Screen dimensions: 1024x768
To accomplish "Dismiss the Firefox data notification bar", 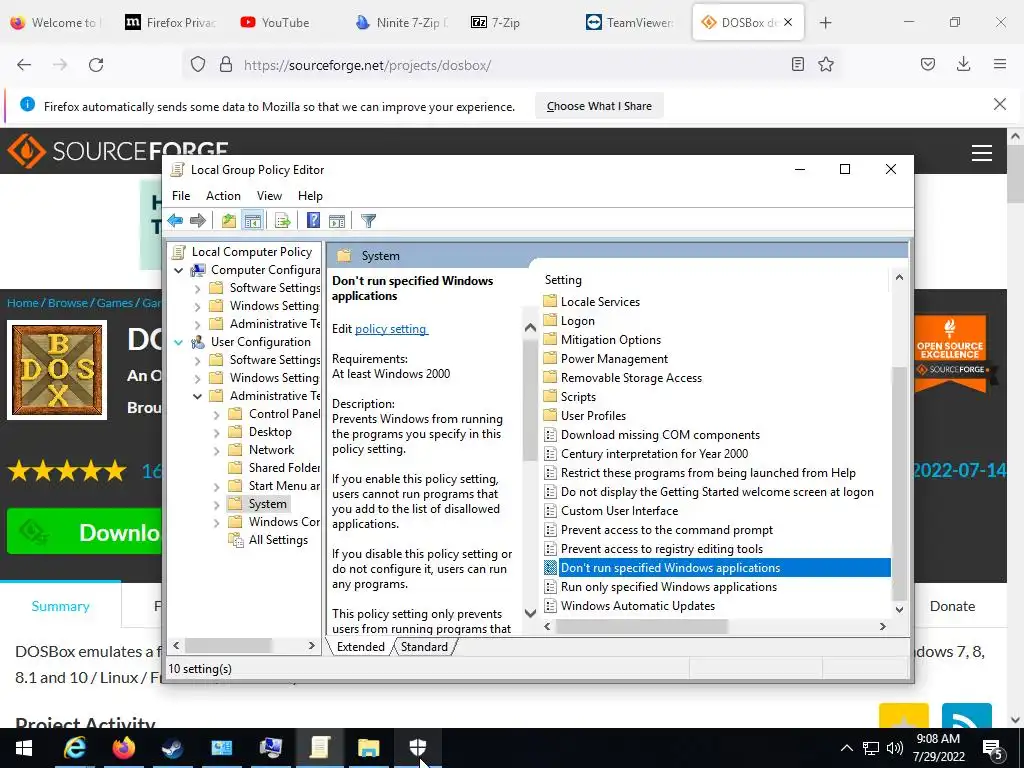I will tap(999, 104).
